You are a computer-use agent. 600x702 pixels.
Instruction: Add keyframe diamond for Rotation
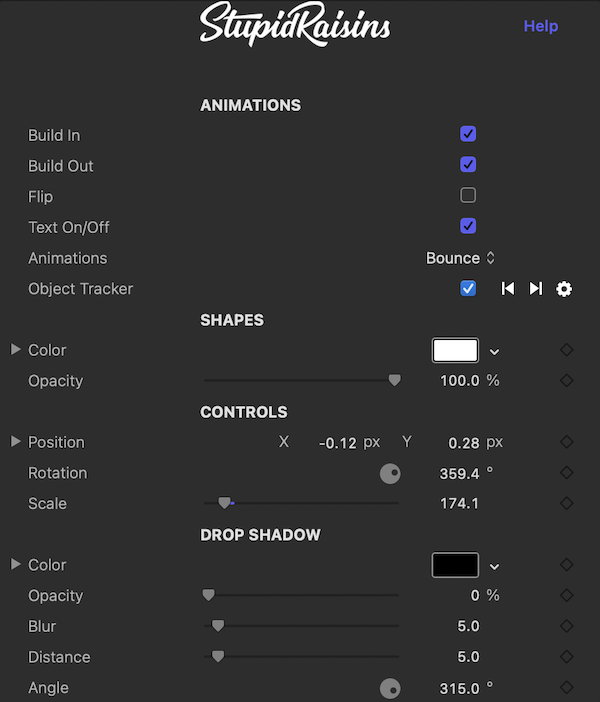(566, 473)
